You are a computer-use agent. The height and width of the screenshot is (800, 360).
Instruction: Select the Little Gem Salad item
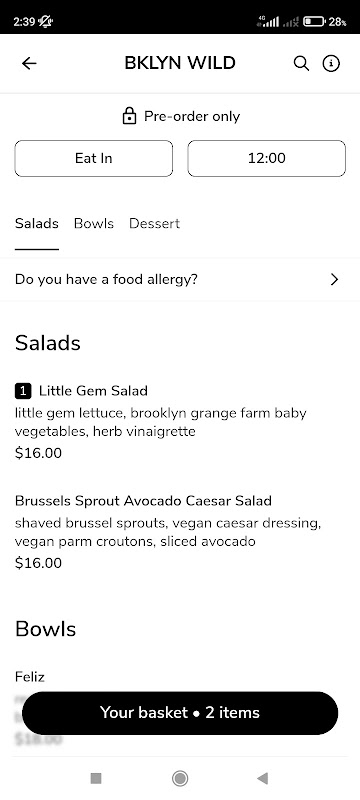(x=180, y=421)
